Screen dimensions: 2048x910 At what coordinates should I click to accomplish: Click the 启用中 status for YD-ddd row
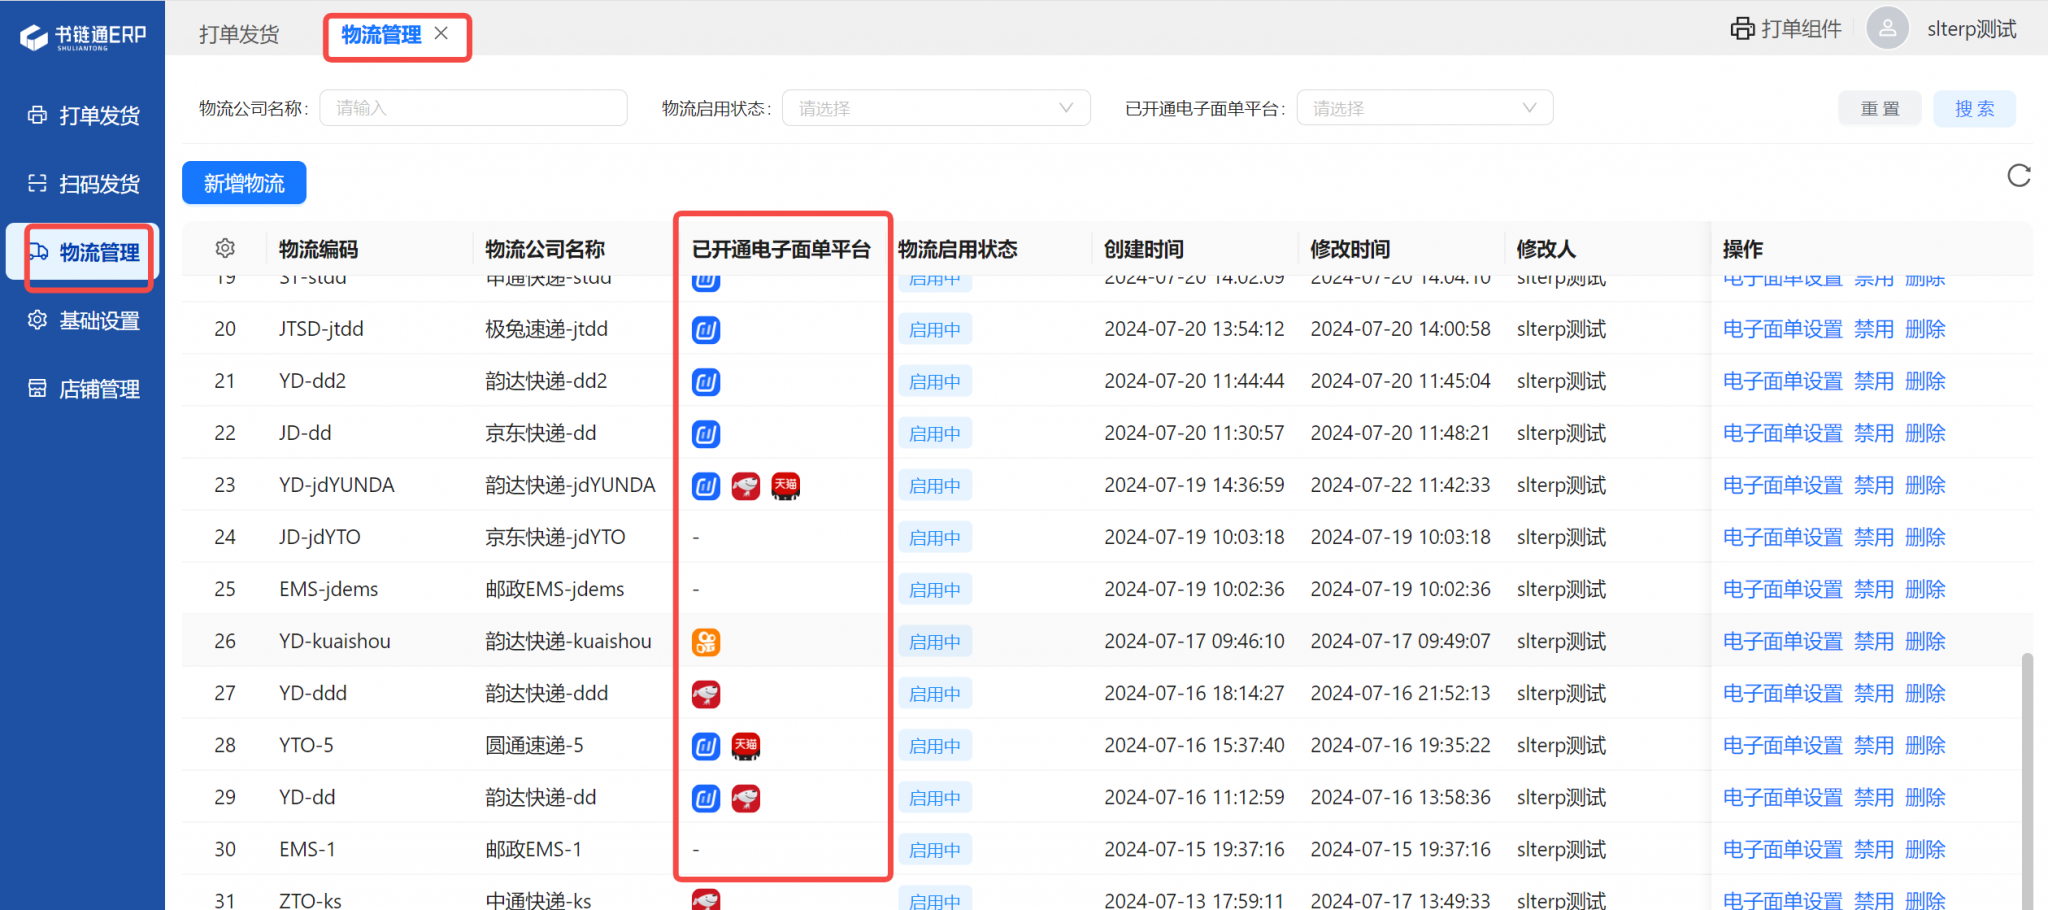pyautogui.click(x=935, y=694)
